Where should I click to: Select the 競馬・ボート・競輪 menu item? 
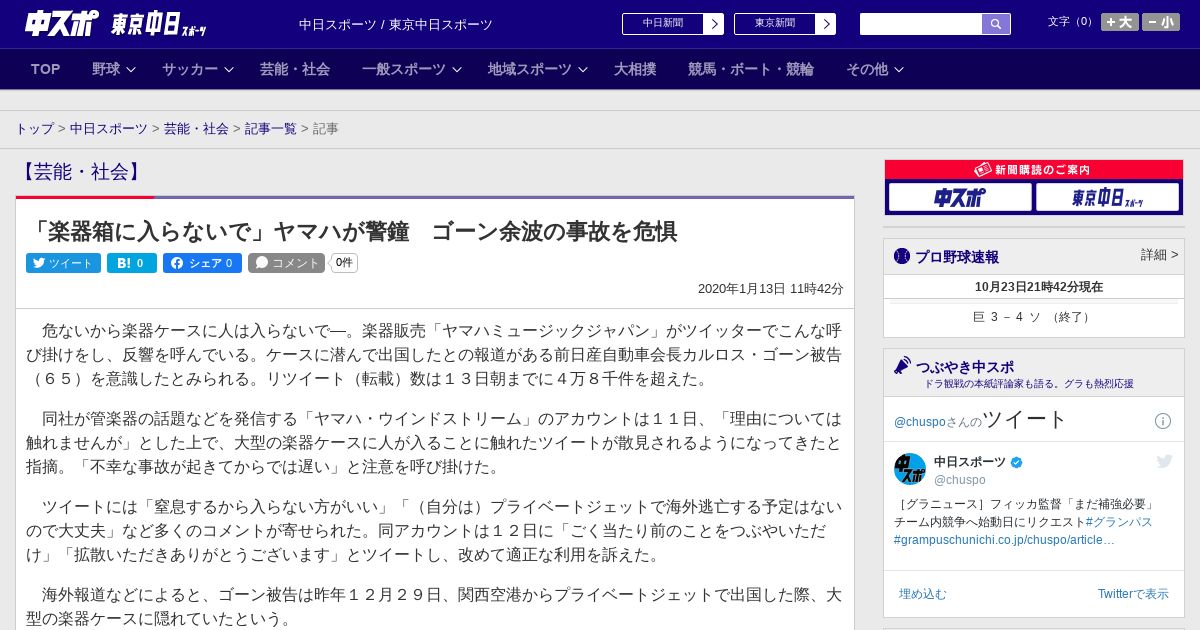coord(751,69)
